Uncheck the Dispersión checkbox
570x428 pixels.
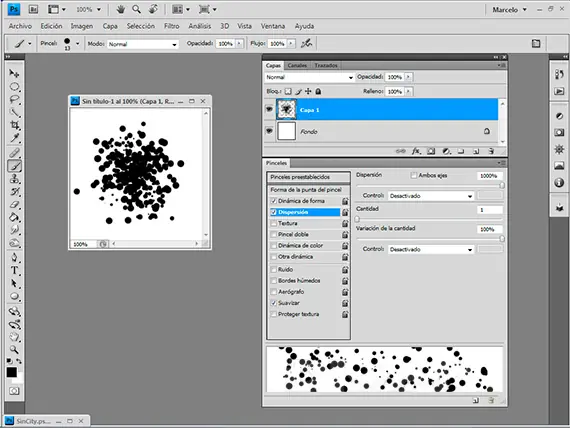[x=274, y=212]
